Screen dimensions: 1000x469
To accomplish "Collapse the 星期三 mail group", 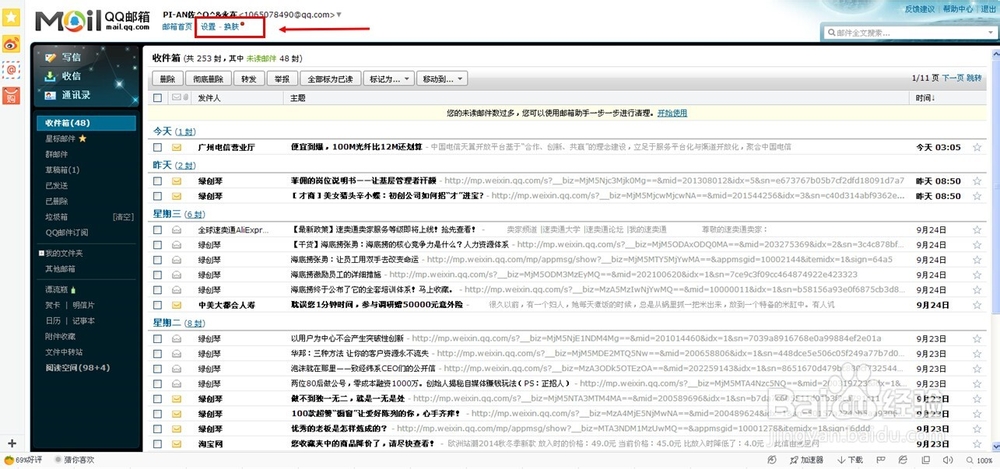I will [167, 214].
